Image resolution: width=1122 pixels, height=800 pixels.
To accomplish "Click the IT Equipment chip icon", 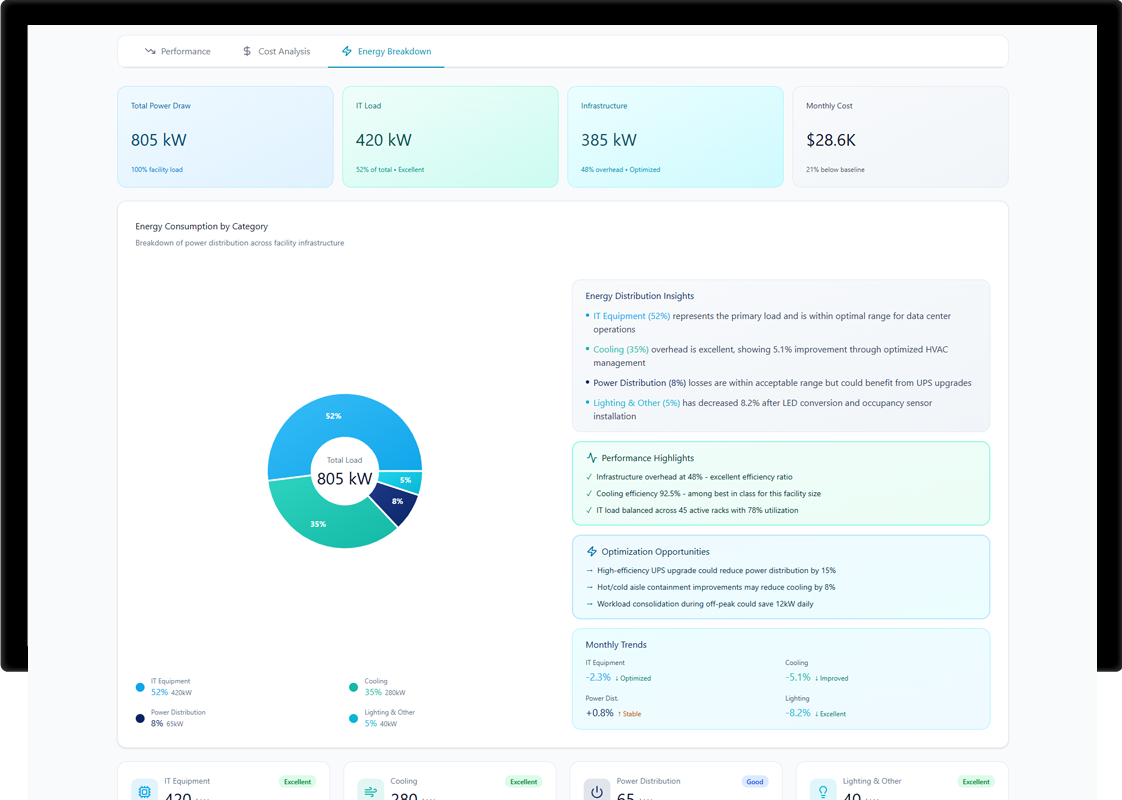I will [x=144, y=791].
